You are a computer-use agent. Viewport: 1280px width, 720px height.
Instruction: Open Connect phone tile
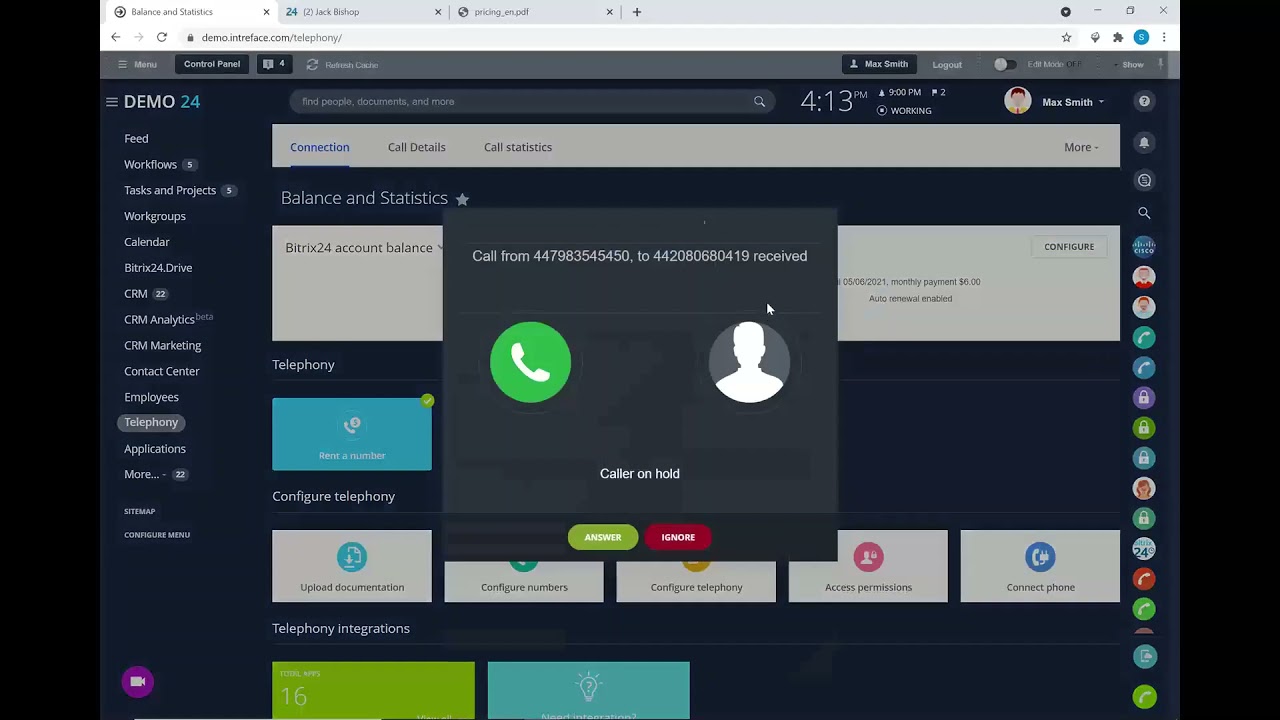[x=1040, y=566]
